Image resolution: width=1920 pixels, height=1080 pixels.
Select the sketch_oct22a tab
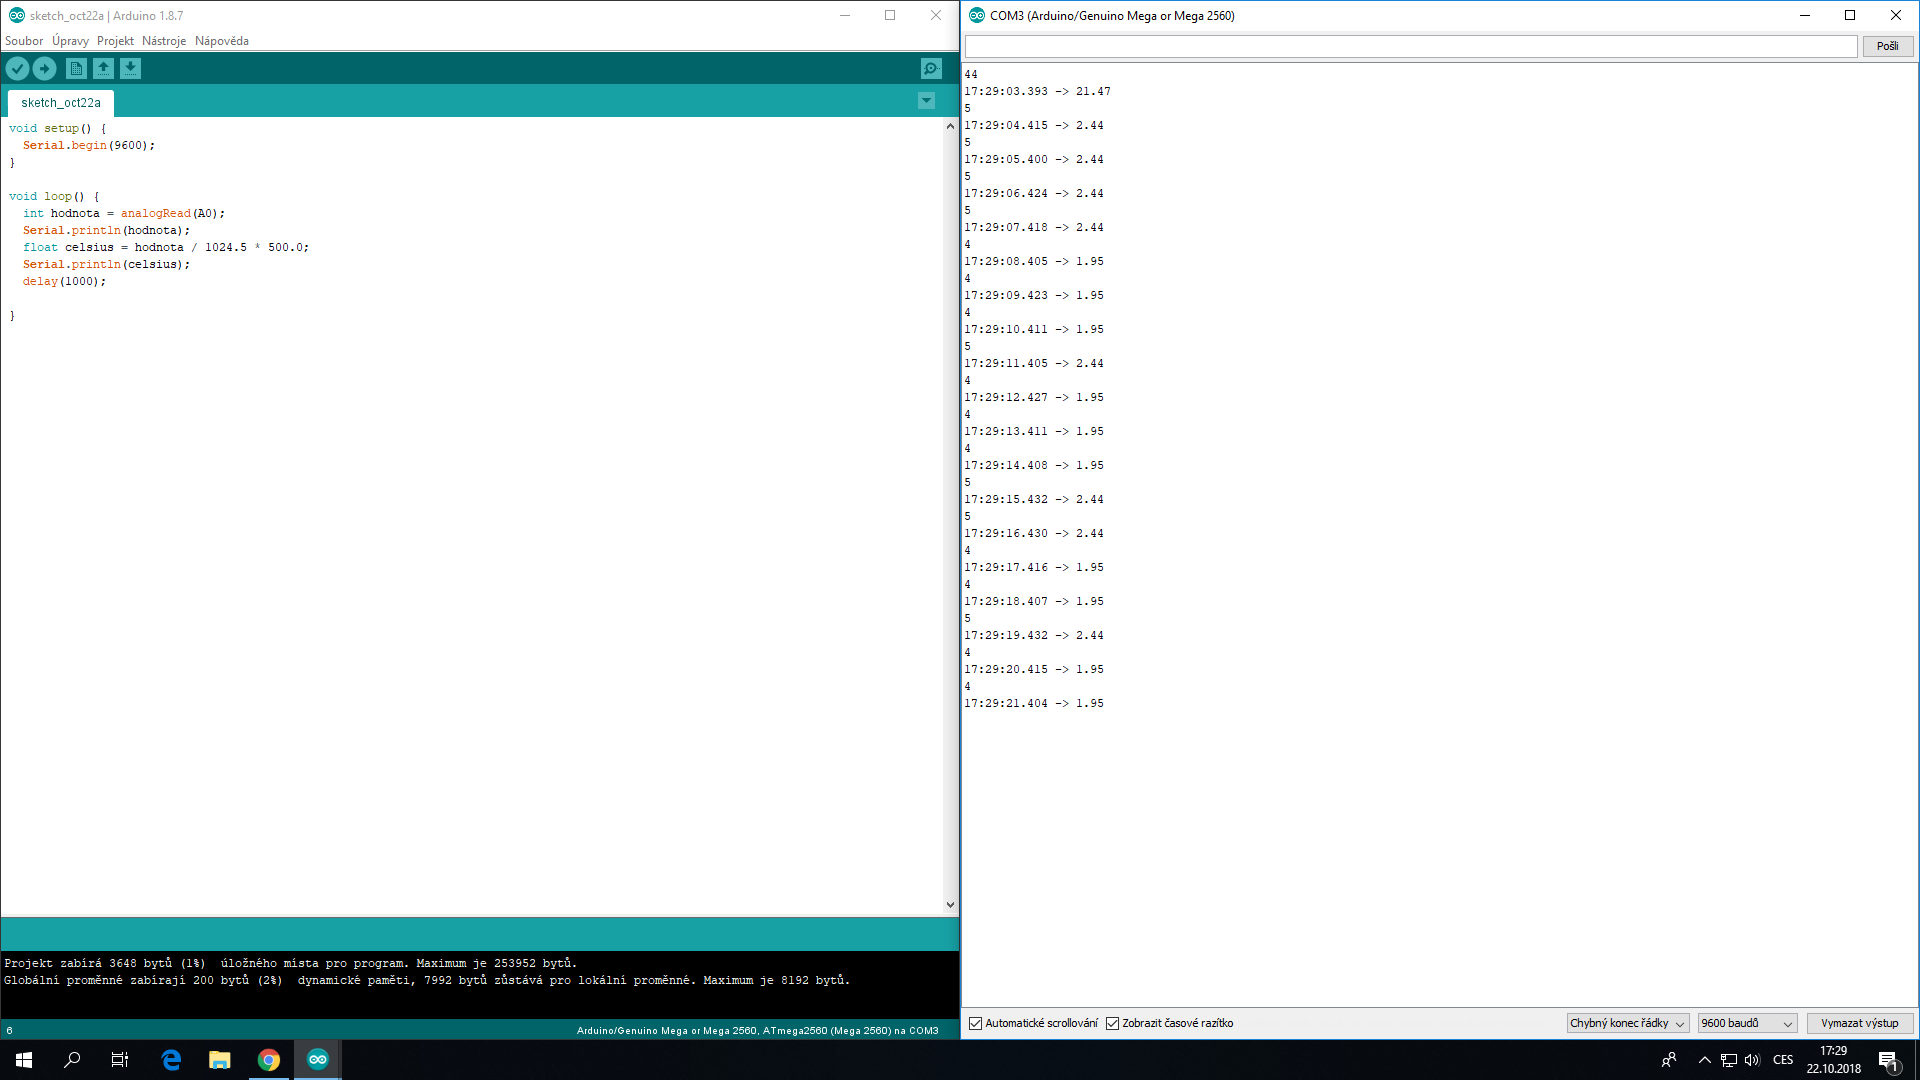click(x=61, y=103)
